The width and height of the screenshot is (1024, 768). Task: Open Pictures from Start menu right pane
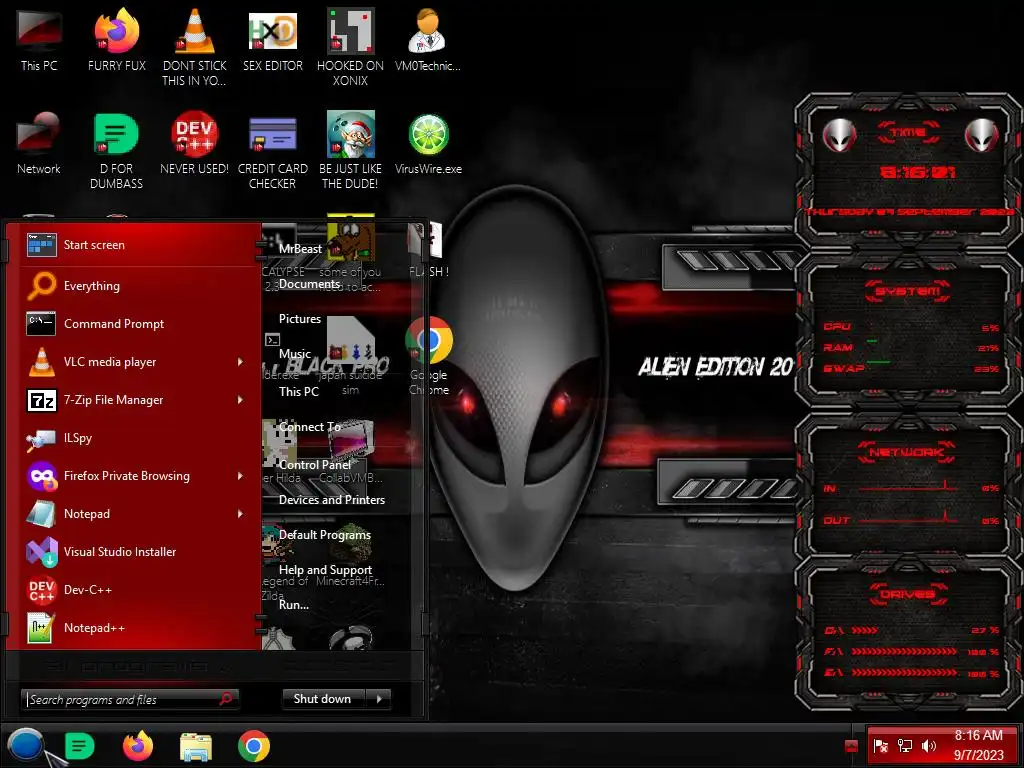tap(300, 319)
